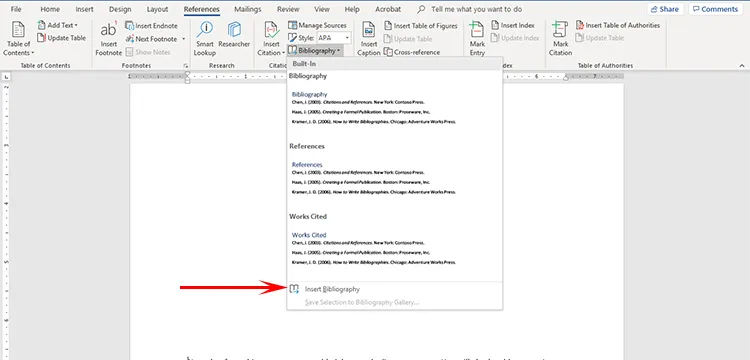Switch to the View tab
Viewport: 750px width, 360px height.
pyautogui.click(x=322, y=9)
